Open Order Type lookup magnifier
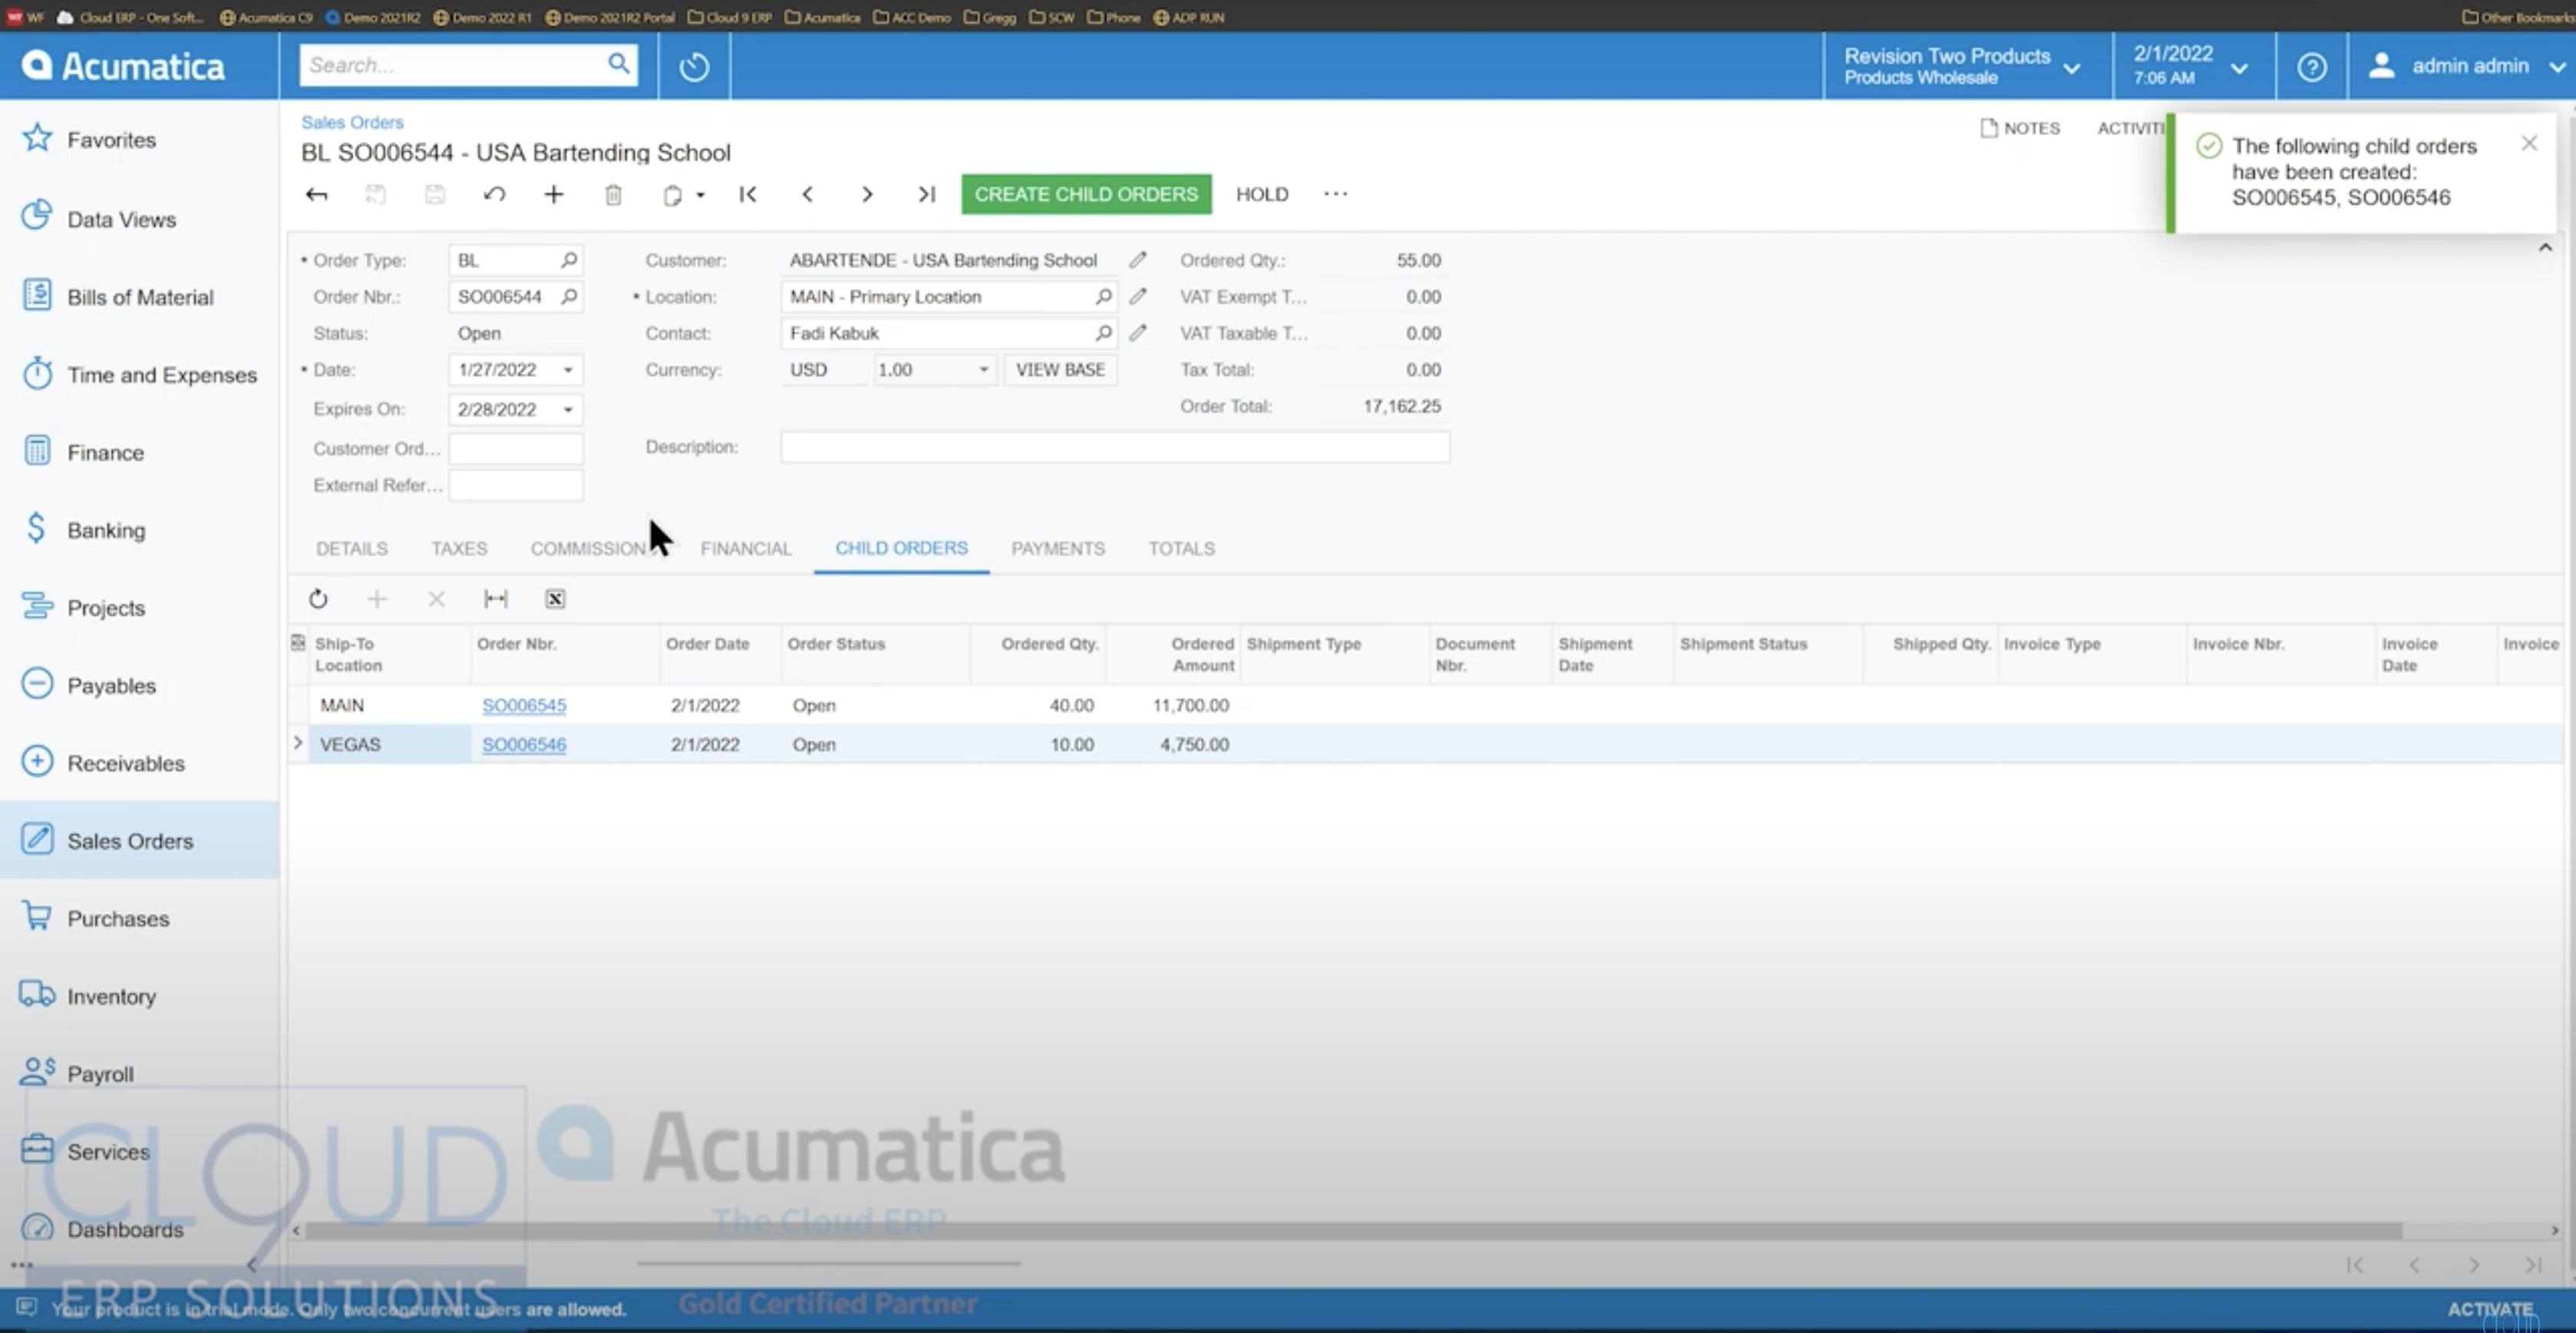 point(569,260)
